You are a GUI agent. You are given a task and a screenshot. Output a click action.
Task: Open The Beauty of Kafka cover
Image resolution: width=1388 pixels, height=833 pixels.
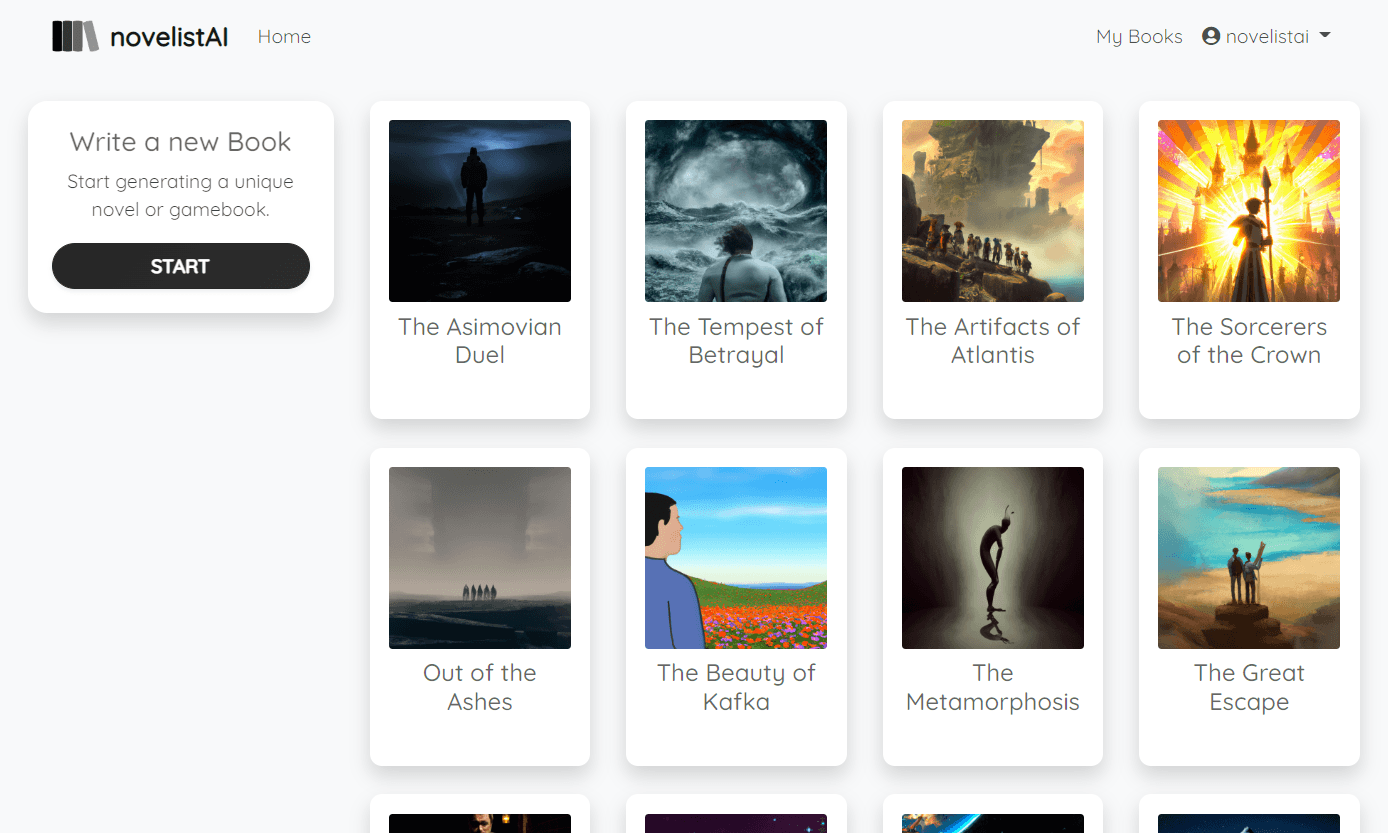736,558
